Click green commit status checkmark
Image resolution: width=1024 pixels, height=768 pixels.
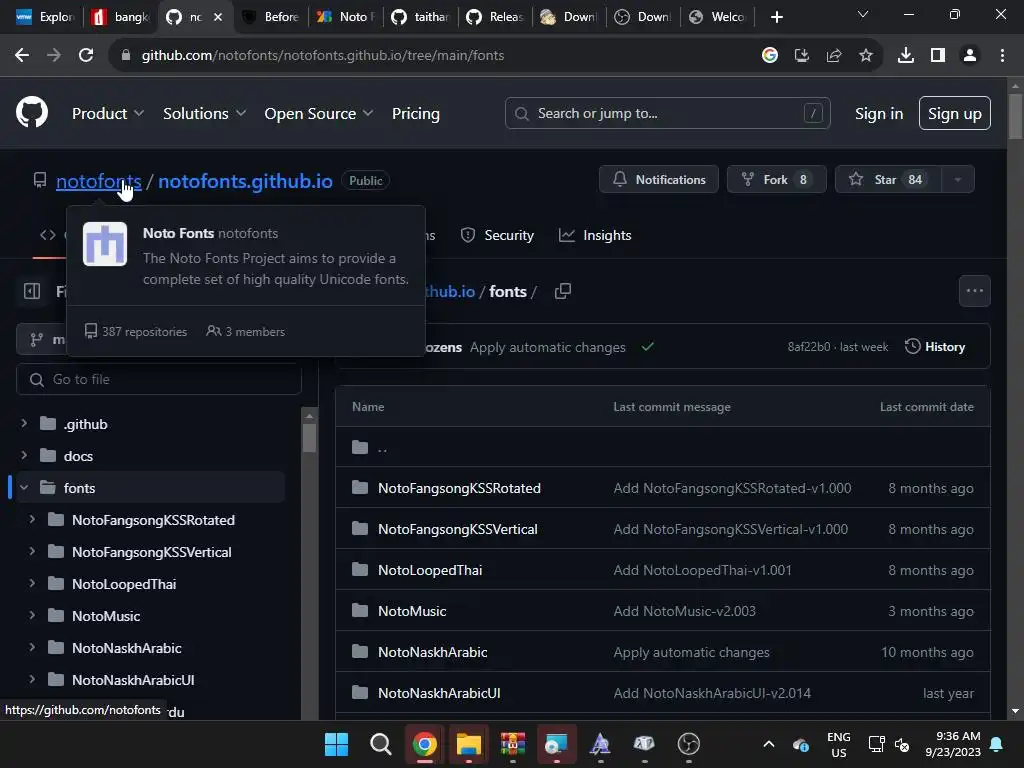pyautogui.click(x=647, y=347)
